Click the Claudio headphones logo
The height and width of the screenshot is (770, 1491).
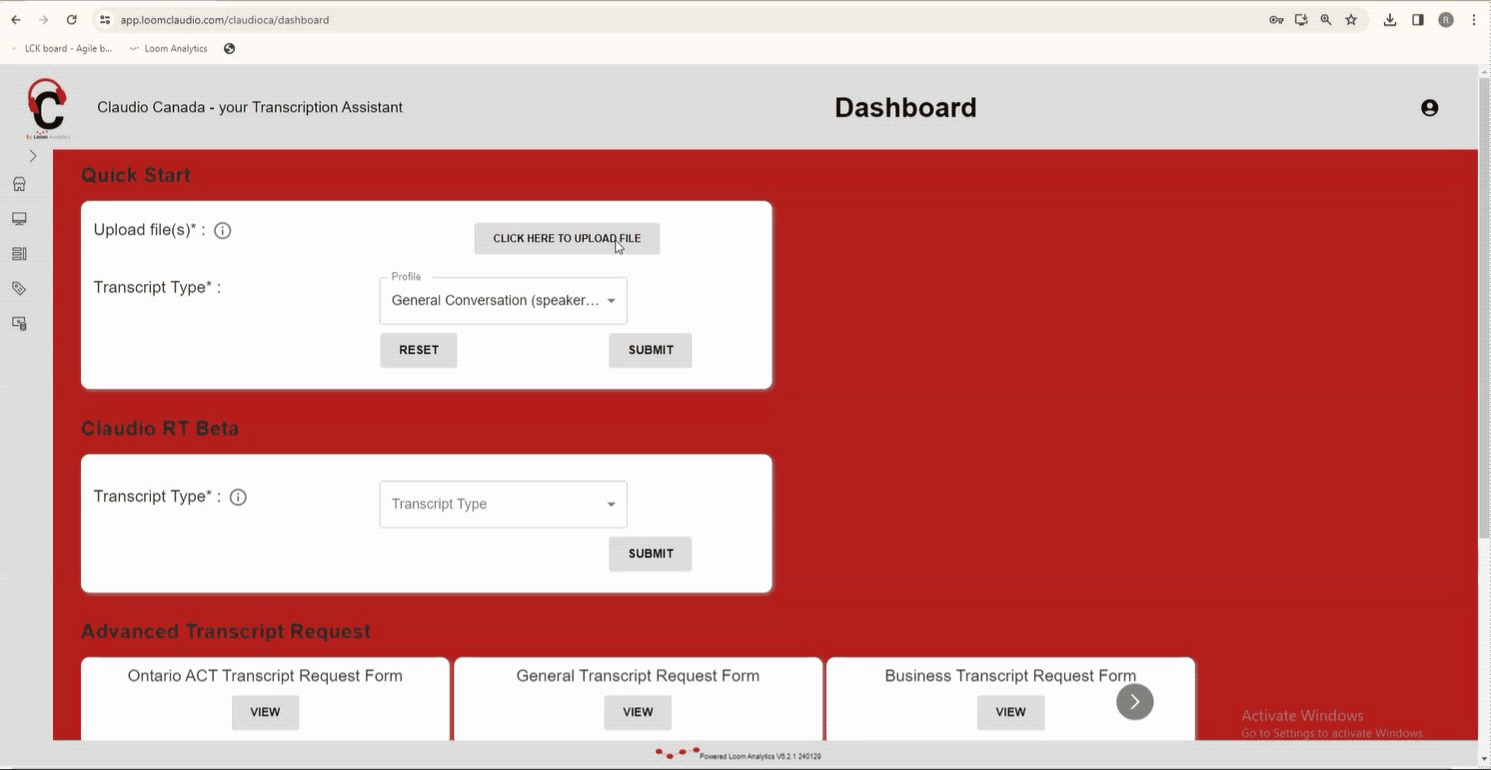[x=46, y=109]
